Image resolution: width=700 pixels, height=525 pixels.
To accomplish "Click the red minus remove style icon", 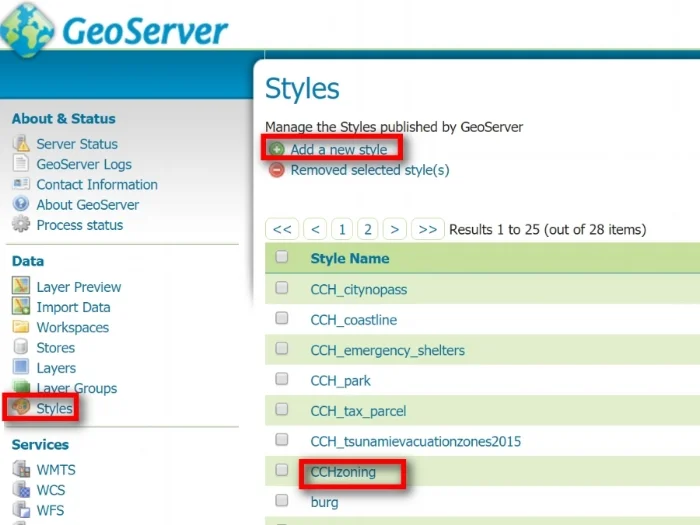I will click(x=276, y=170).
